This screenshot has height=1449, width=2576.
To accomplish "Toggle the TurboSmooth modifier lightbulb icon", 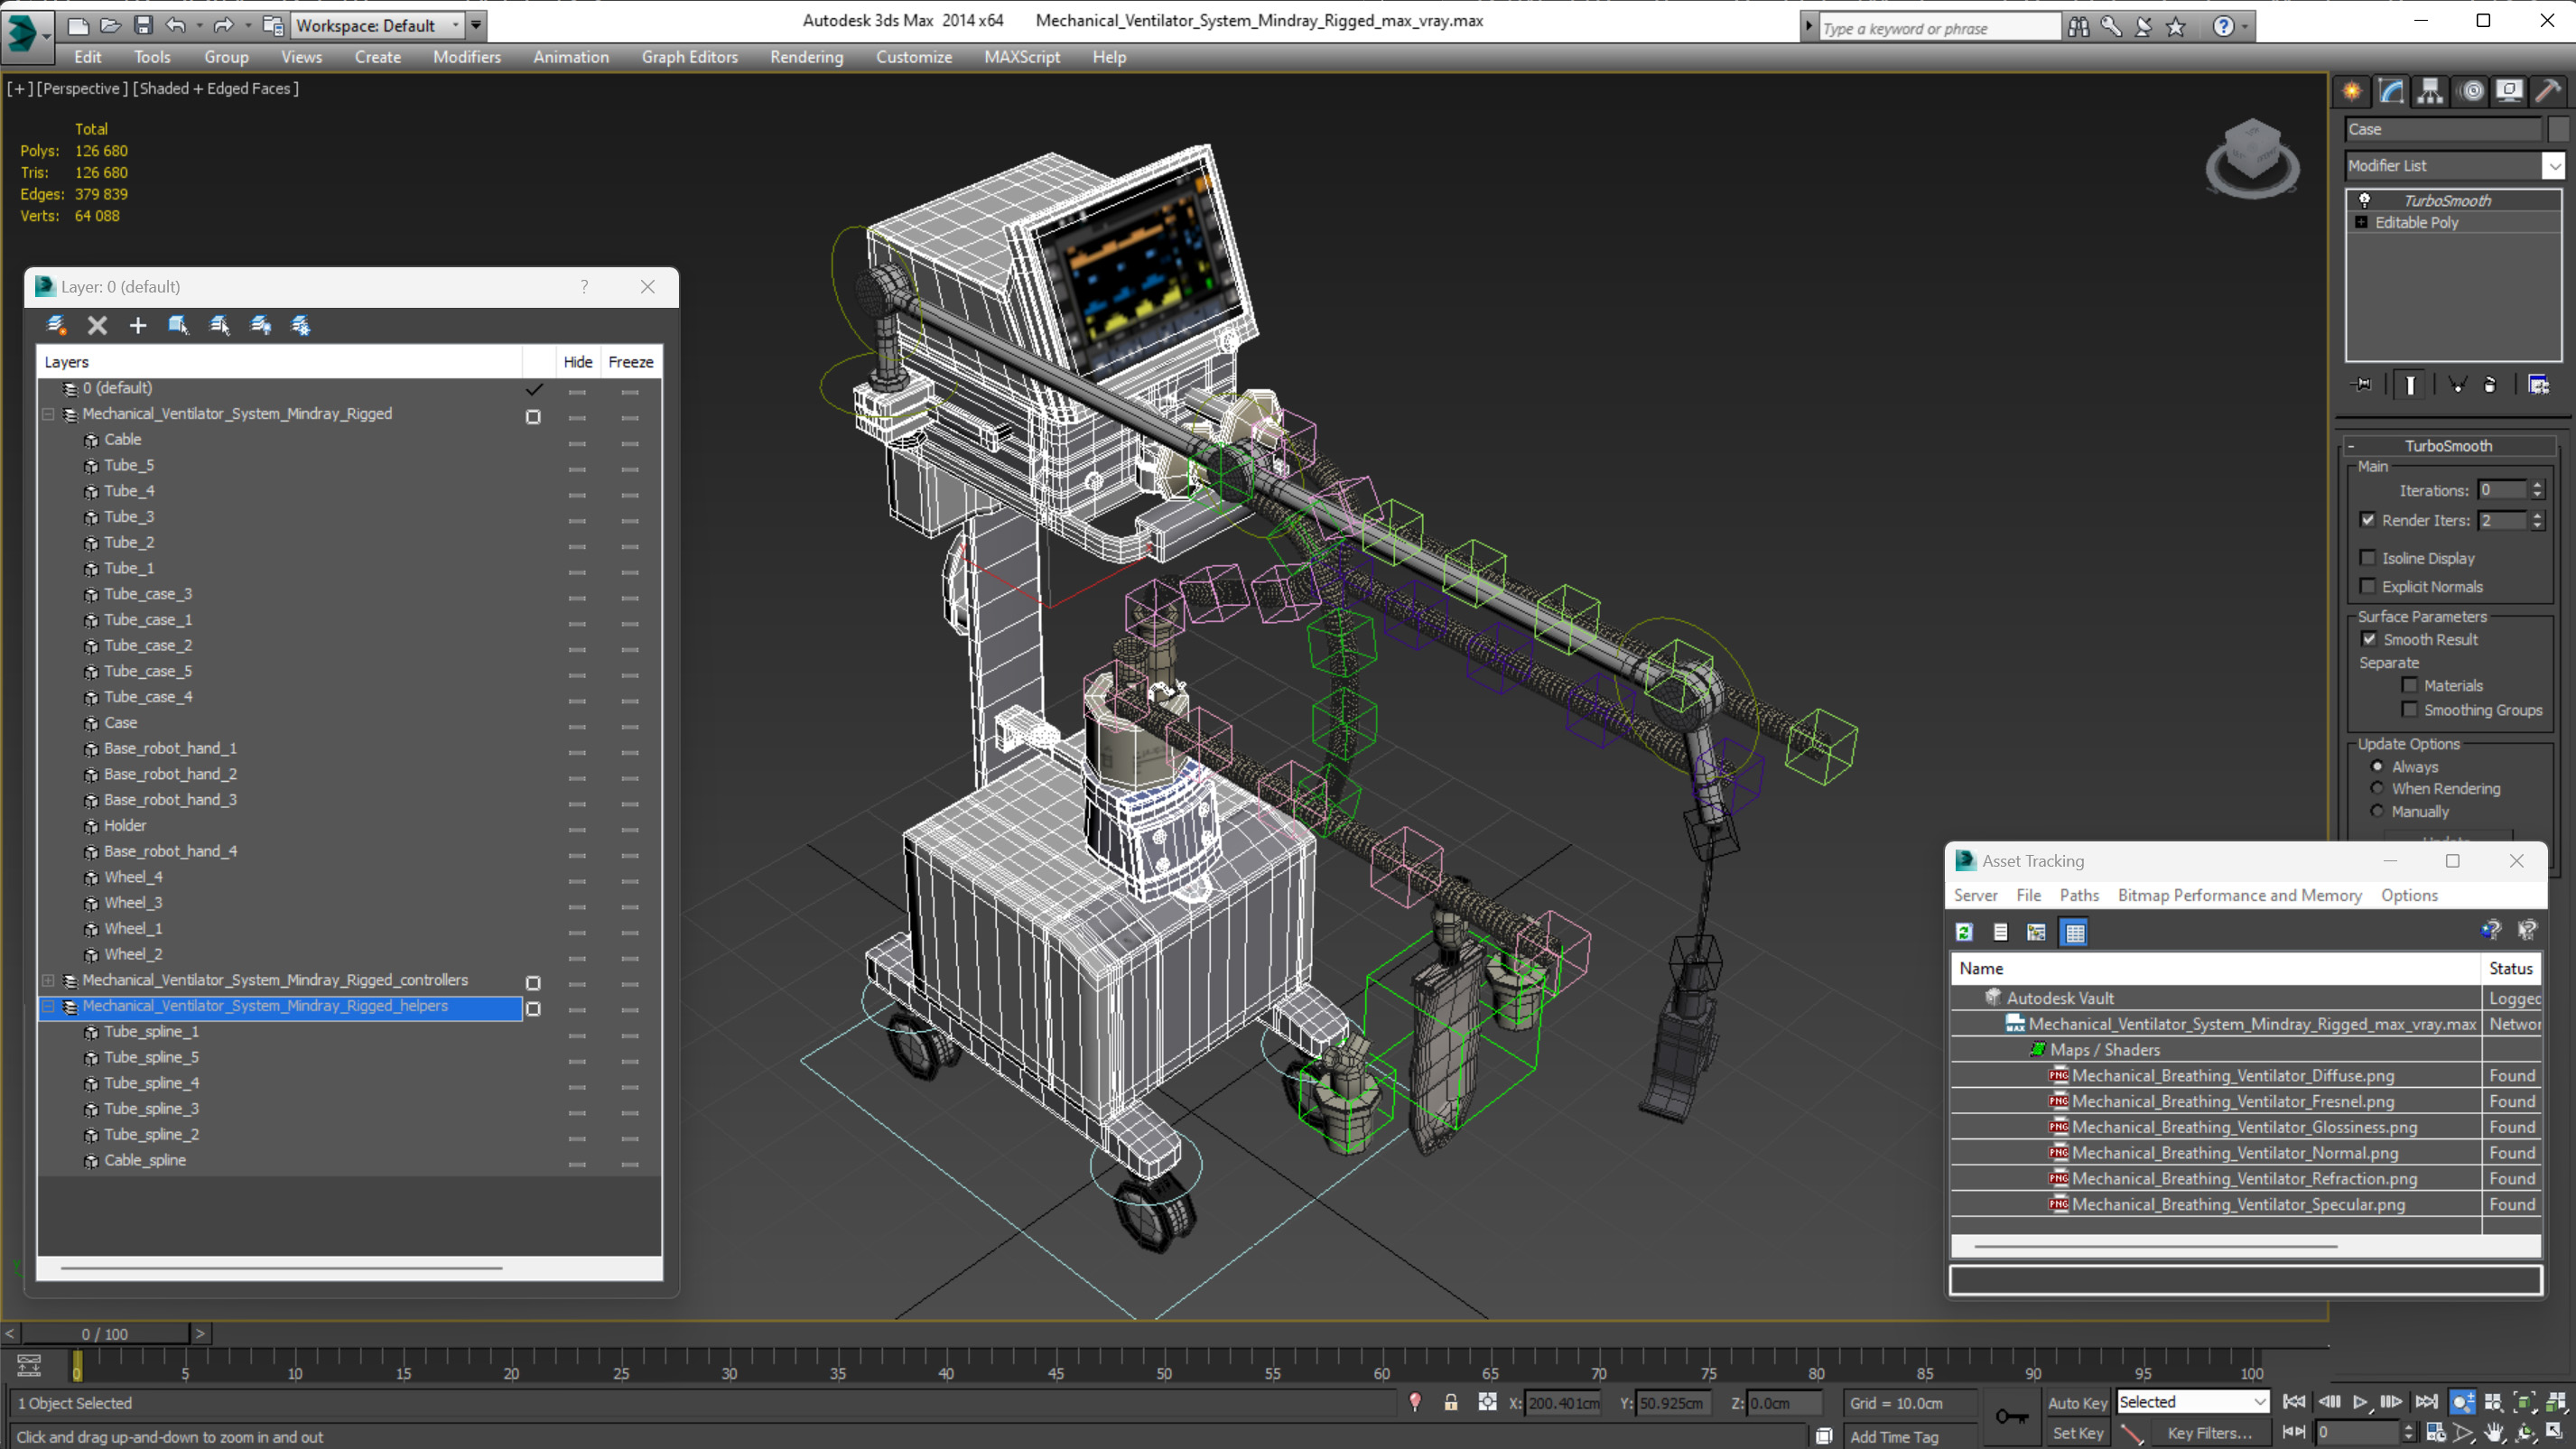I will point(2365,200).
